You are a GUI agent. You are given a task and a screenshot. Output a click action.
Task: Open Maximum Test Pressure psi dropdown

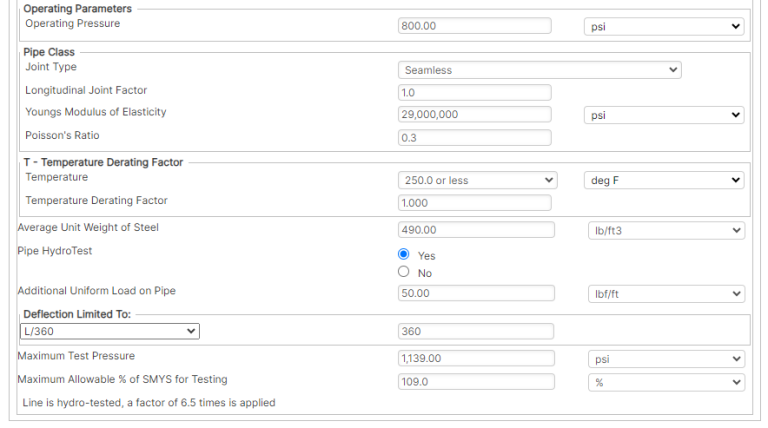click(x=665, y=358)
